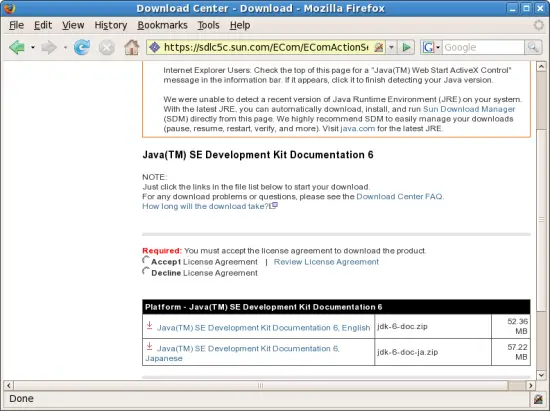The width and height of the screenshot is (550, 411).
Task: Reload the page with the blue refresh icon
Action: coord(82,47)
